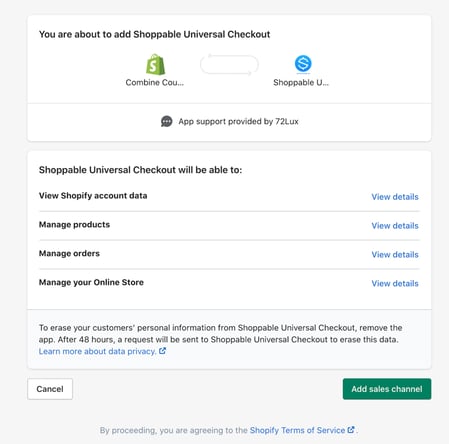Click the green Shopify bag icon

tap(155, 64)
